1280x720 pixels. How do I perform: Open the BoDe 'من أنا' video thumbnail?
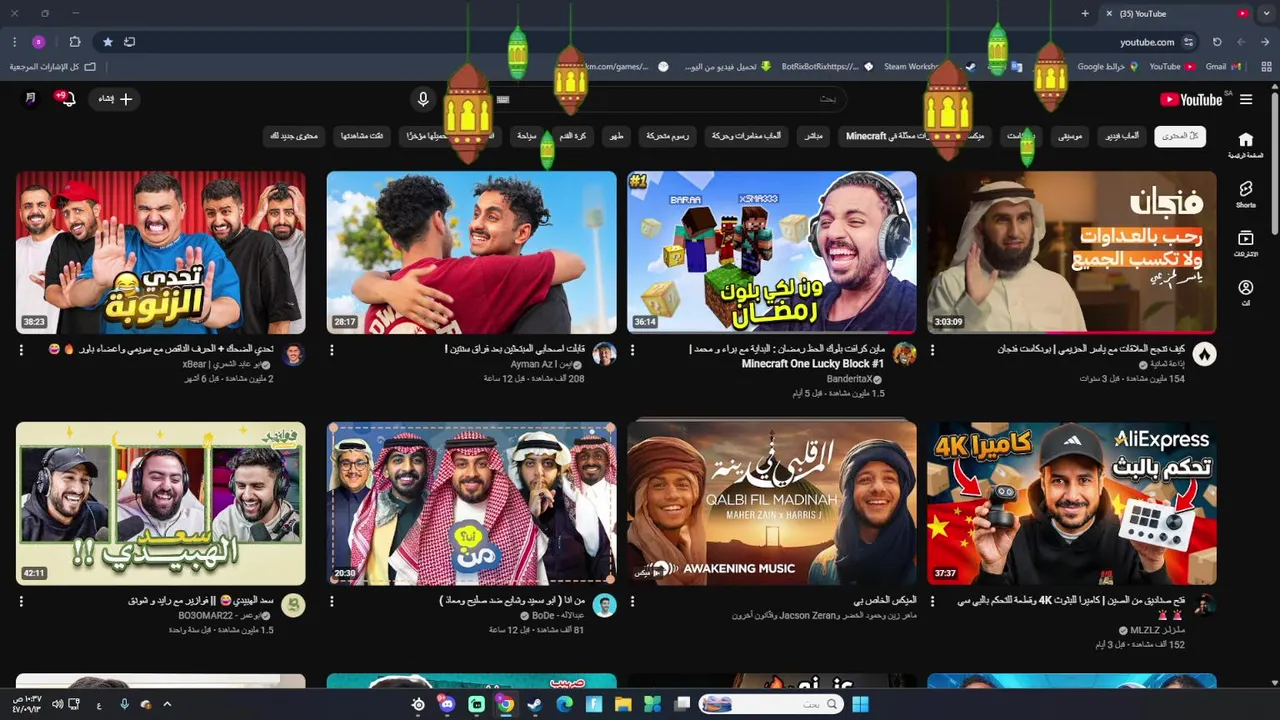(x=471, y=503)
